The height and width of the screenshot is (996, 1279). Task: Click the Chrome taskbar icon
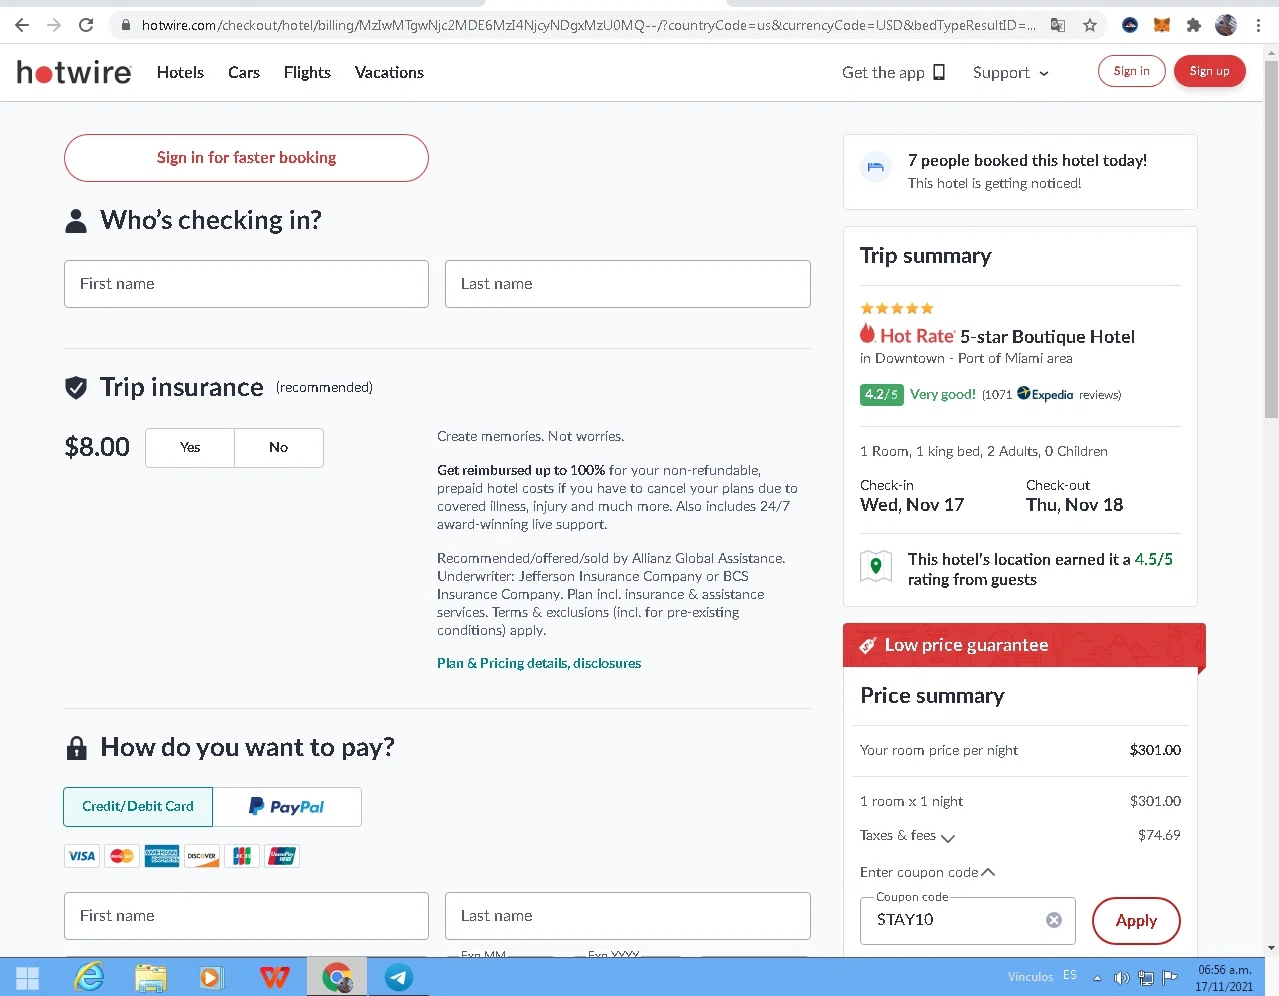337,978
